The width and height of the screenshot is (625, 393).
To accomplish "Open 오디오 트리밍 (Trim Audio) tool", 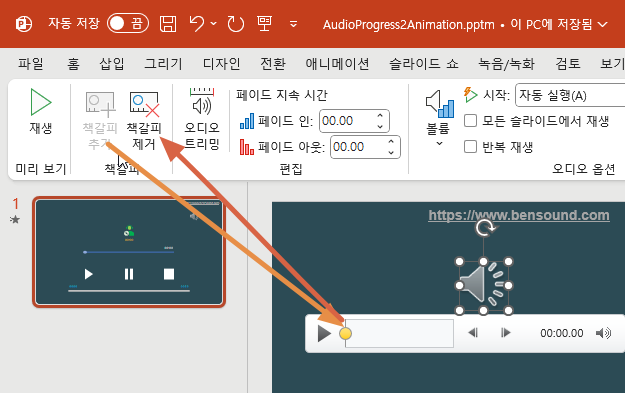I will [202, 118].
